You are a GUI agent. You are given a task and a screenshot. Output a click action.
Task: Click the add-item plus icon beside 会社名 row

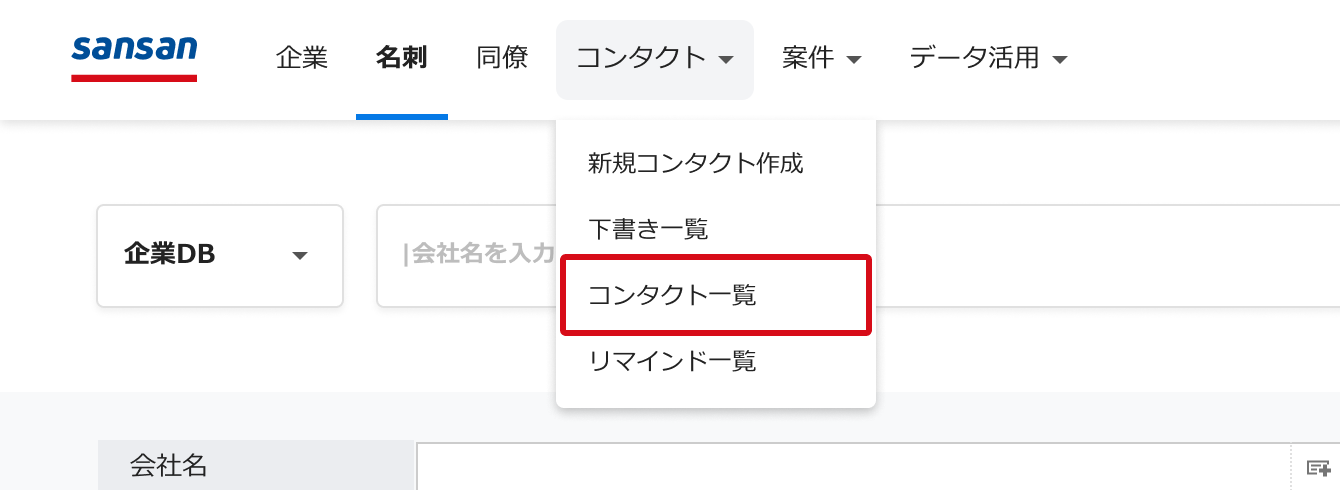pyautogui.click(x=1317, y=468)
